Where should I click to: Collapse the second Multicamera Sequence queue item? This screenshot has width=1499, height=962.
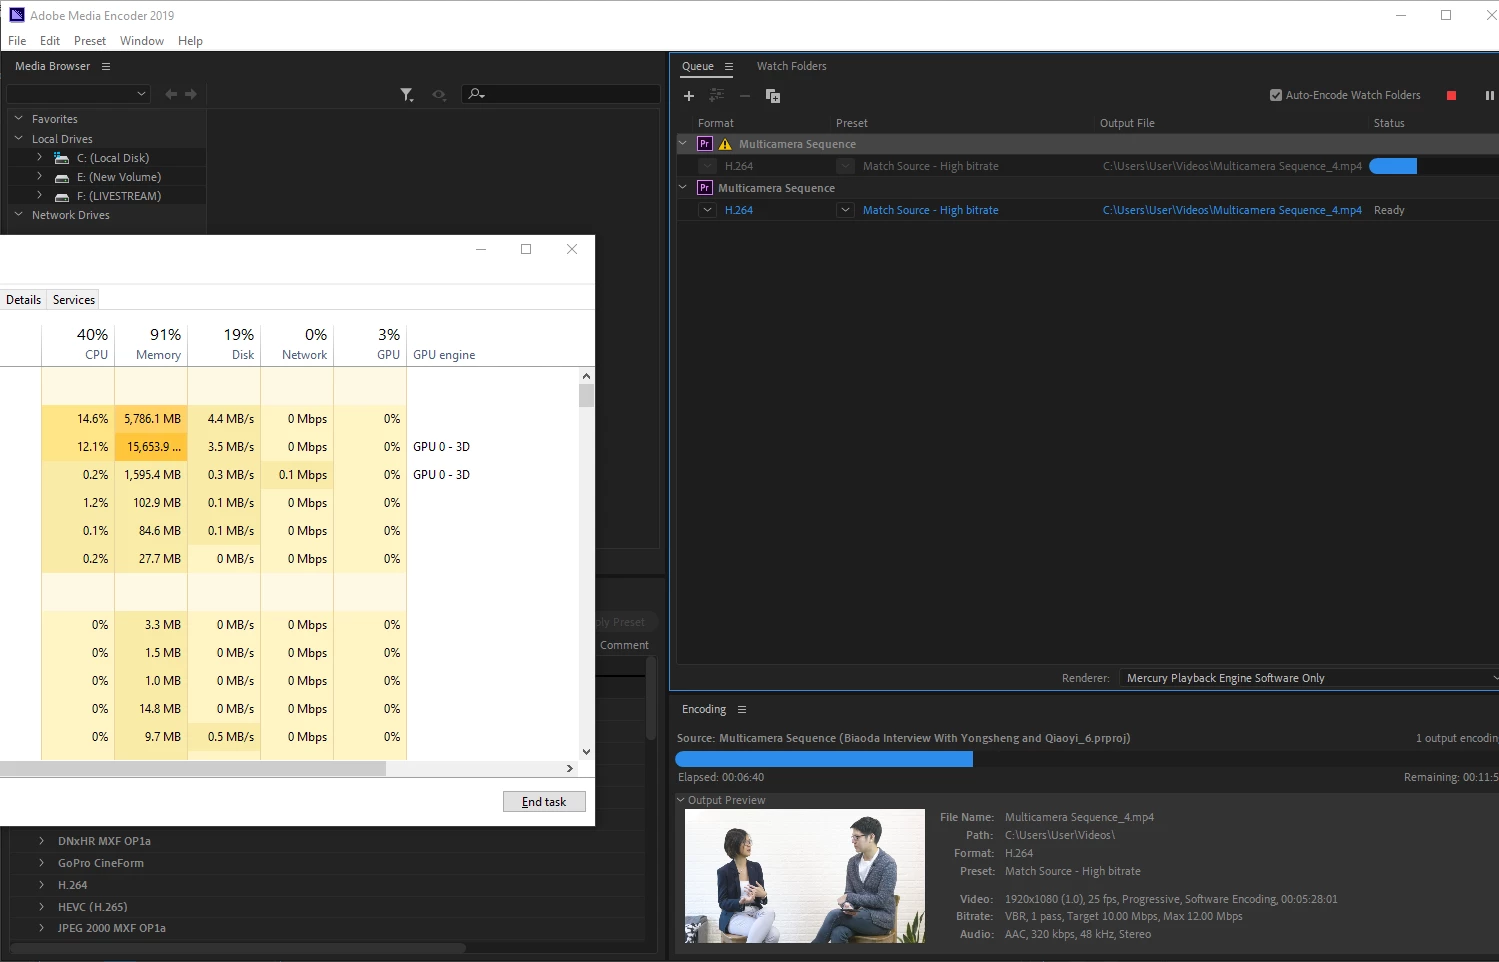pos(683,187)
